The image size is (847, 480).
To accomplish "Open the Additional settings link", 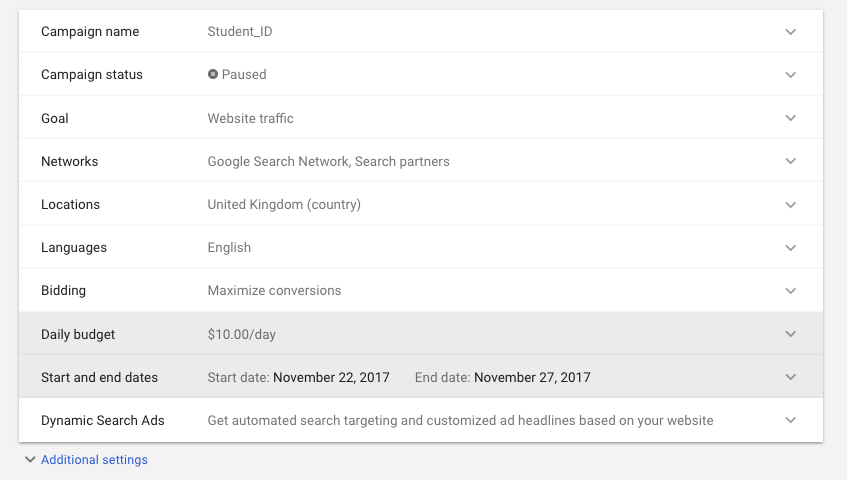I will [94, 460].
